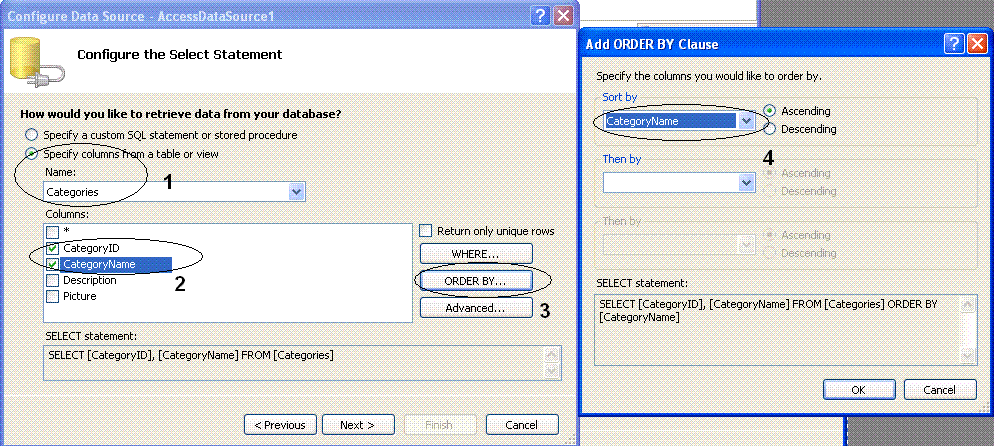Click the Advanced... button

pos(475,308)
